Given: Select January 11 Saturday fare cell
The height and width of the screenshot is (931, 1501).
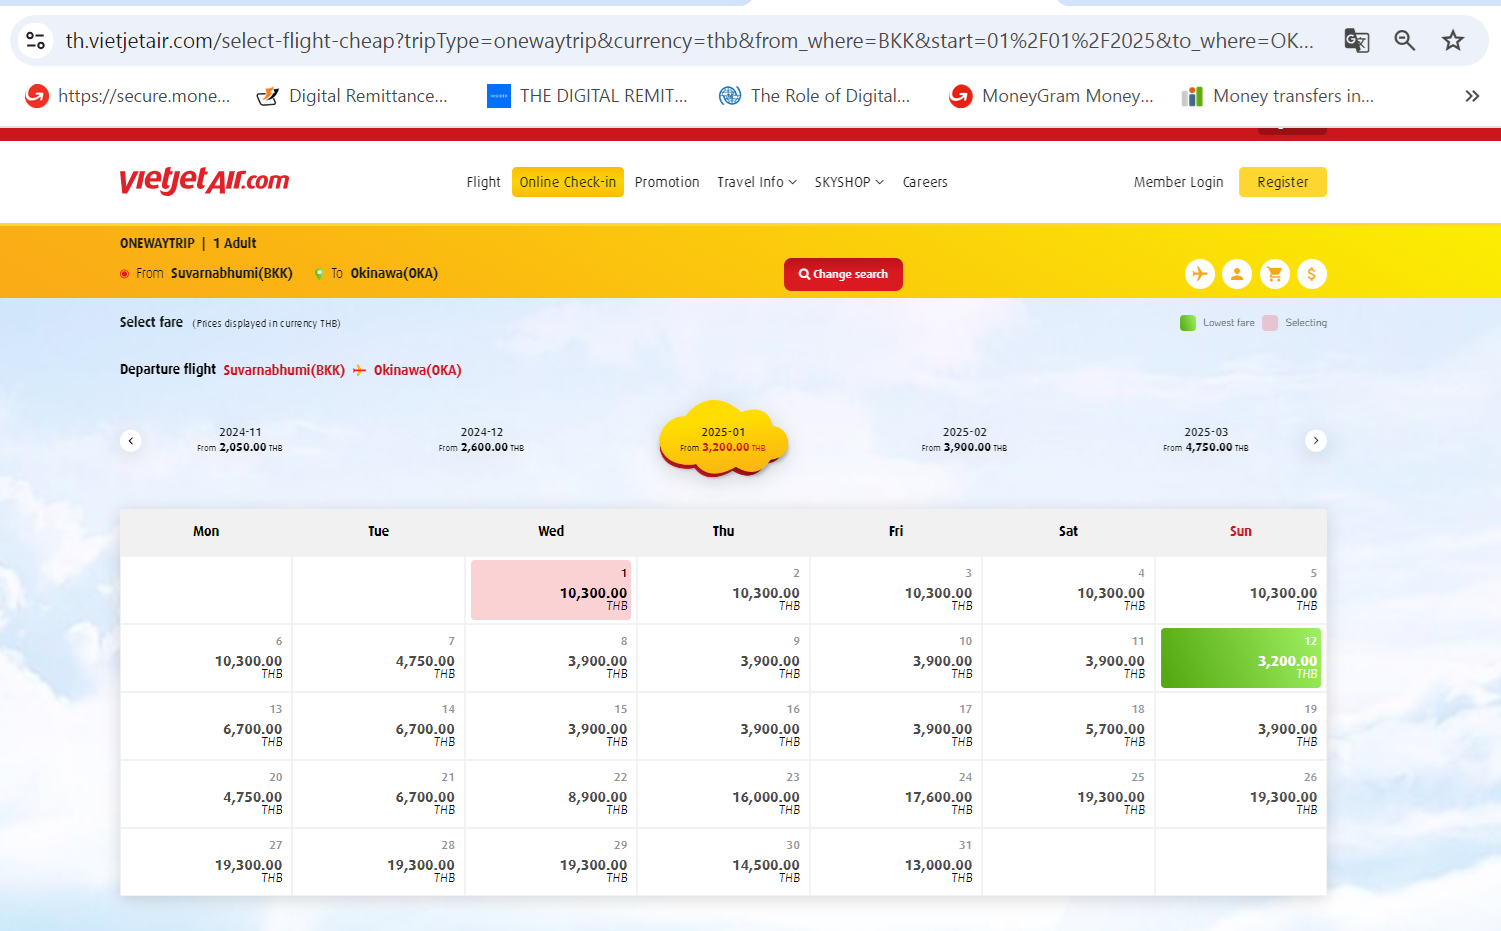Looking at the screenshot, I should 1068,658.
